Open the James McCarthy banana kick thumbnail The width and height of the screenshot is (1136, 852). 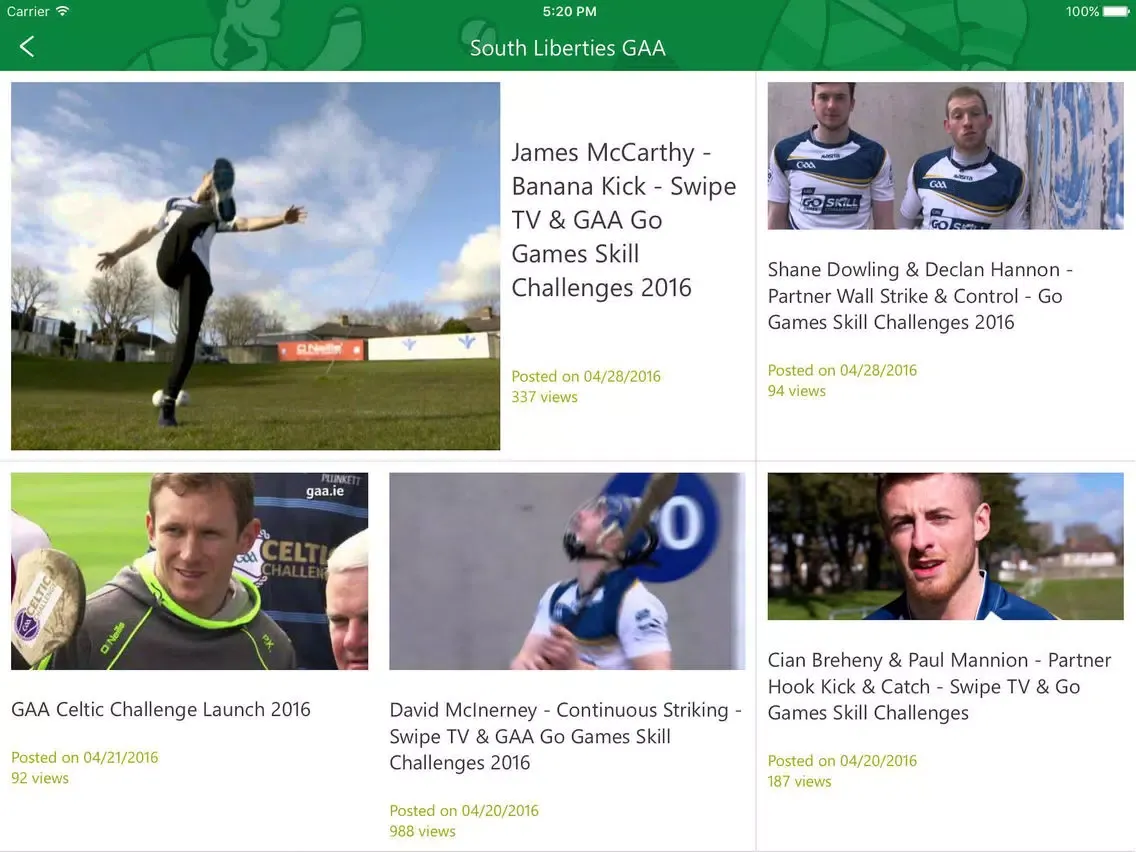255,266
